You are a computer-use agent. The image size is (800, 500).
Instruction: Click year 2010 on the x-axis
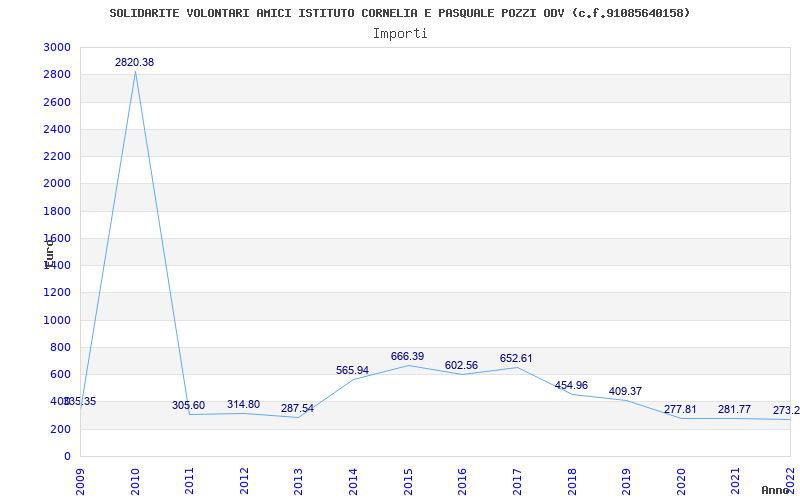pyautogui.click(x=136, y=479)
